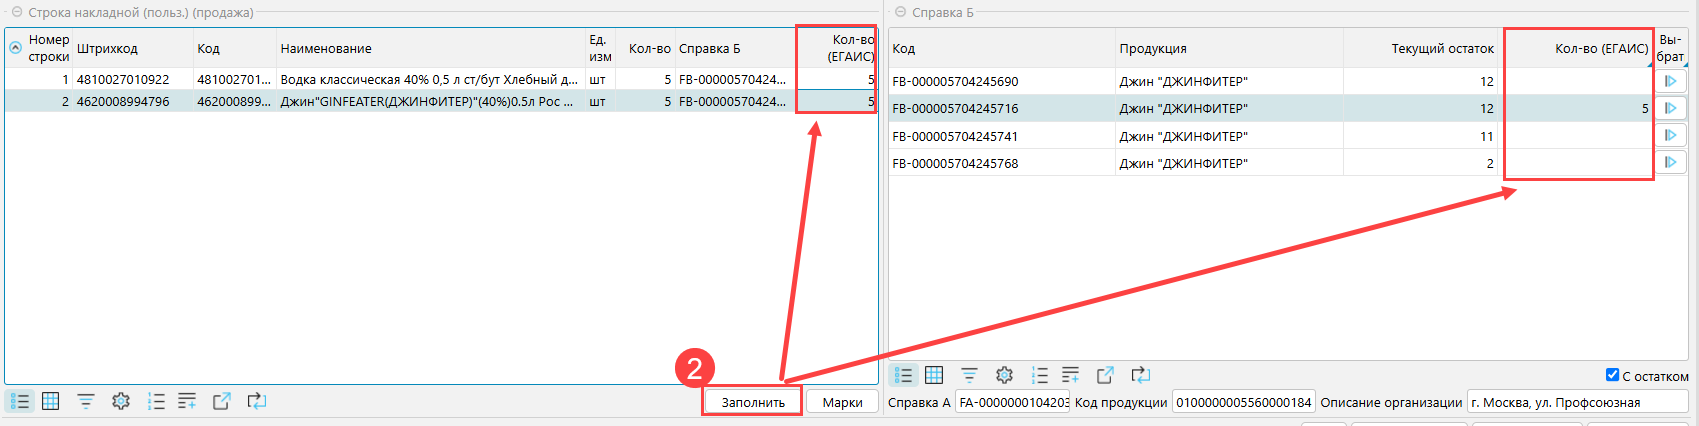
Task: Select list view icon under Справка Б table
Action: (x=903, y=375)
